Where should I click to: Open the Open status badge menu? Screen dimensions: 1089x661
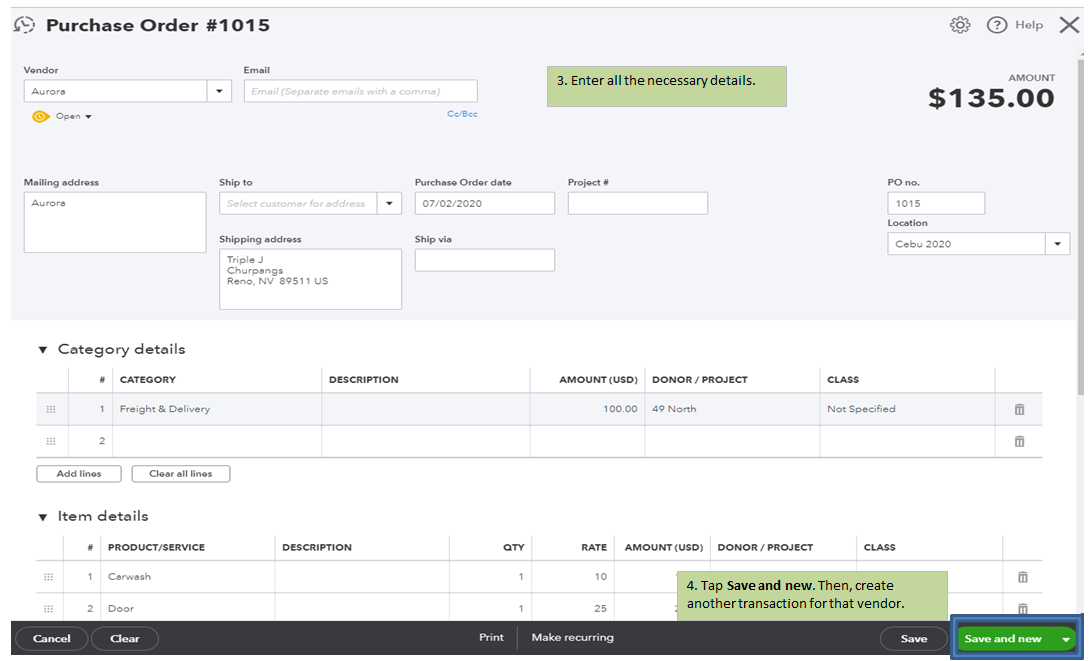(61, 115)
